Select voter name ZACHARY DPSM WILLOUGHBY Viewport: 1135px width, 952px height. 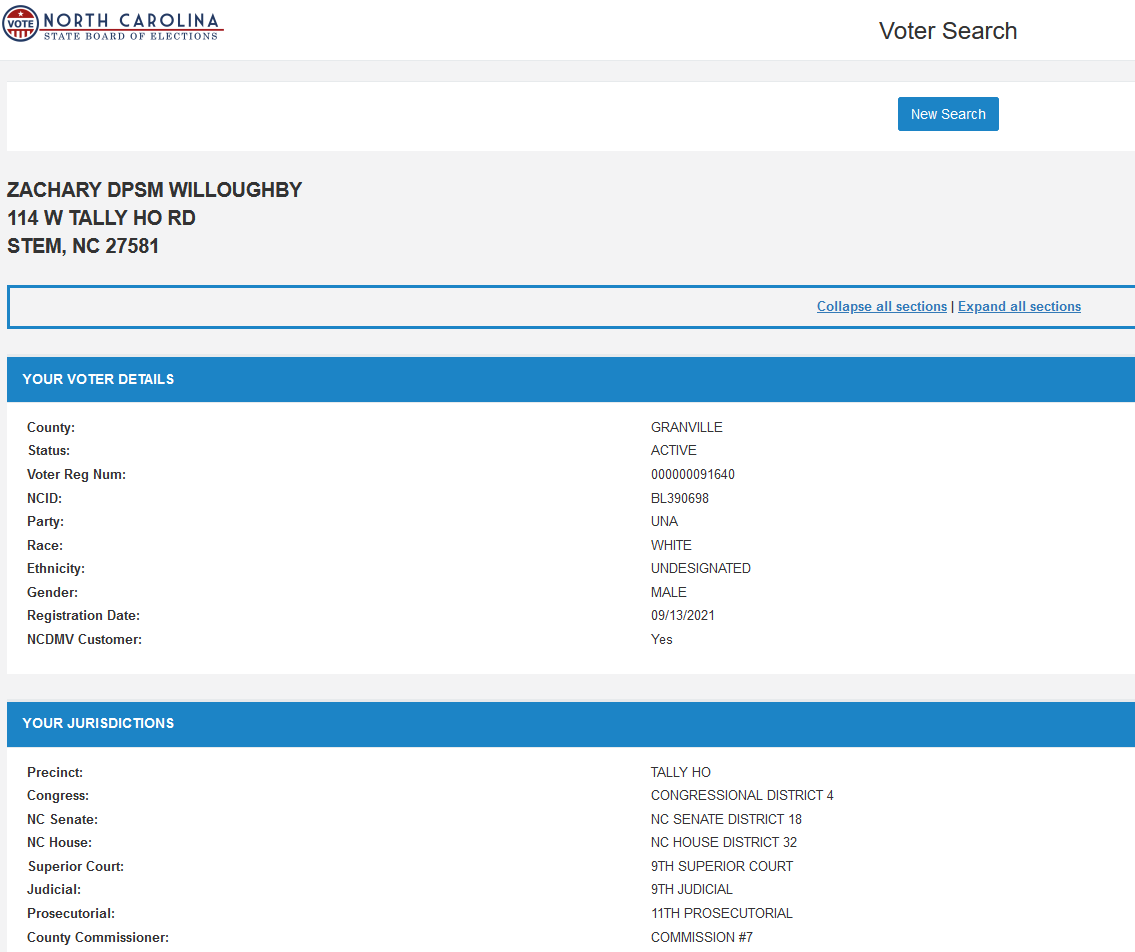pos(154,190)
